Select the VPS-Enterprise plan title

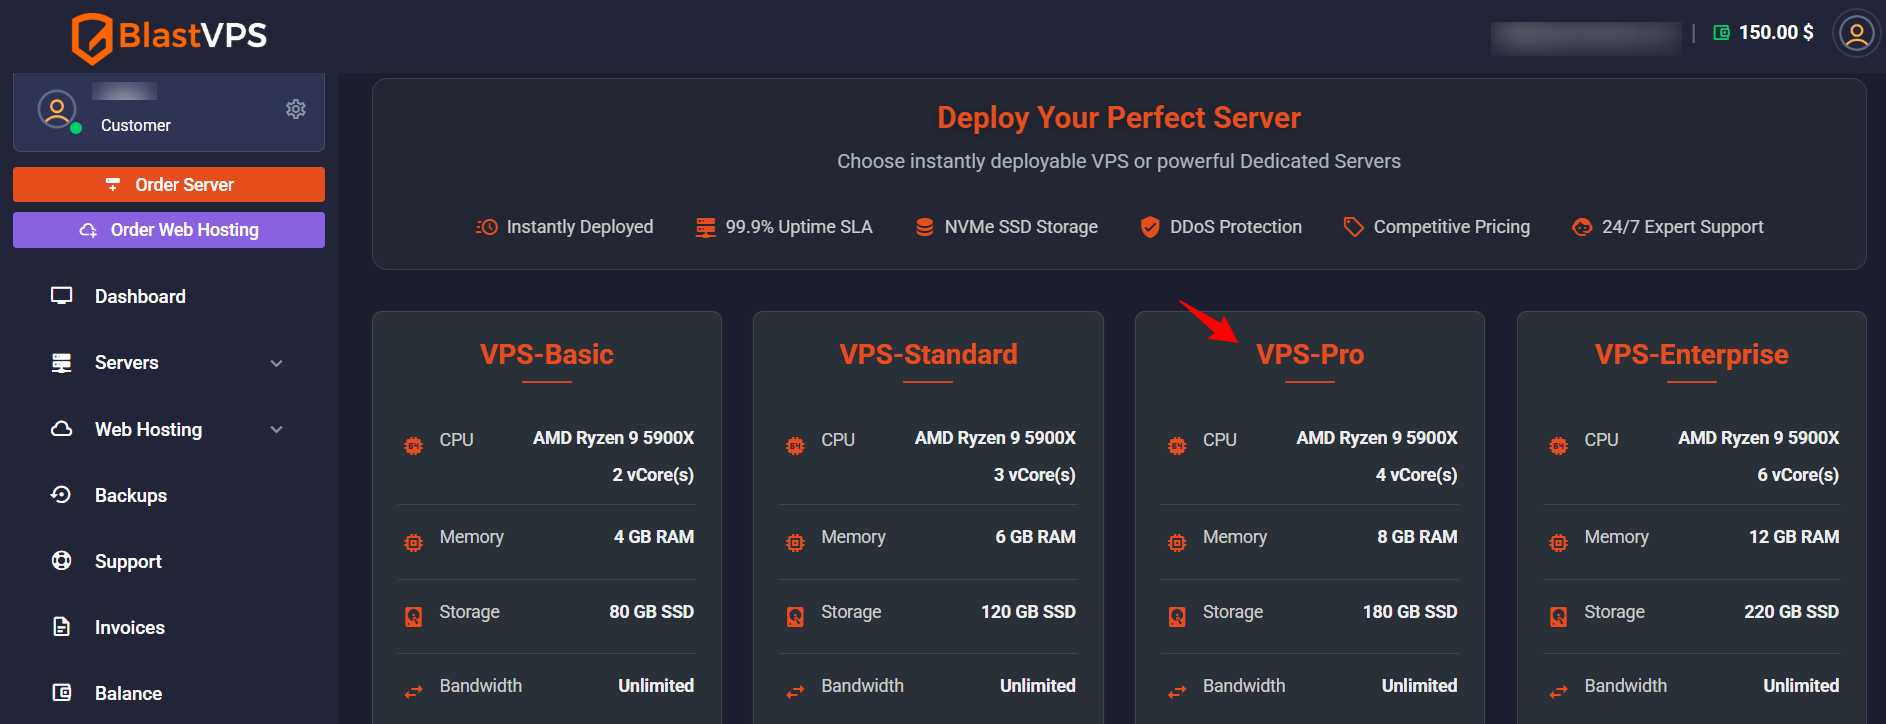click(1692, 354)
